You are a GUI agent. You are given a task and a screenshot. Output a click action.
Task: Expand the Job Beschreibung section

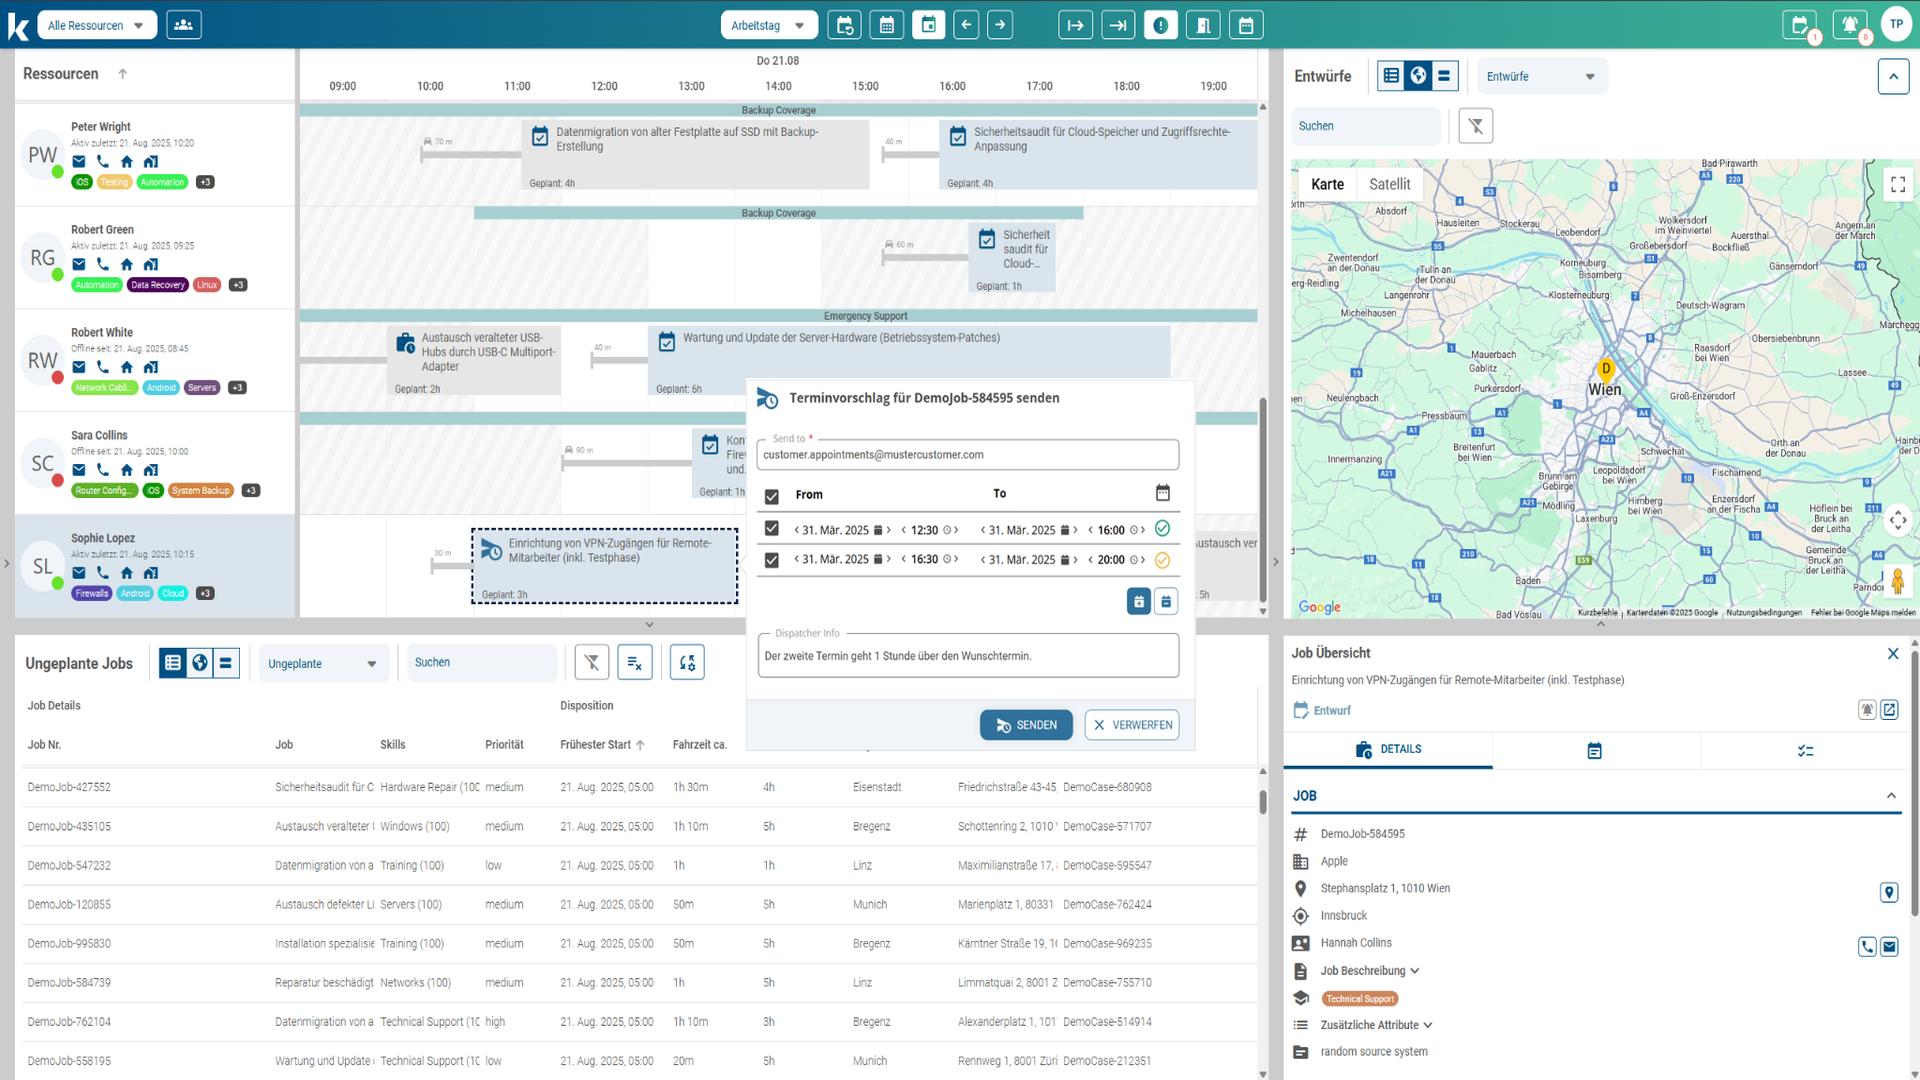(1369, 970)
